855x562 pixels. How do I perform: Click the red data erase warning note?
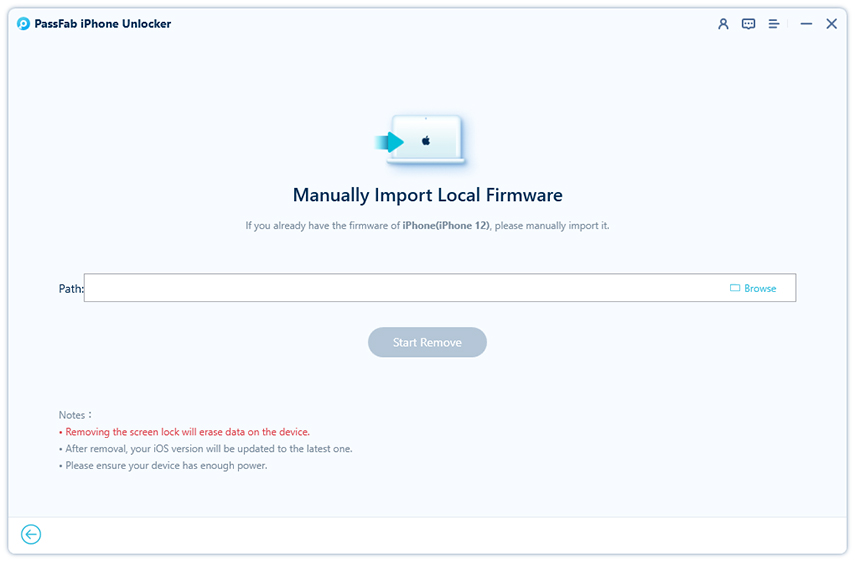pyautogui.click(x=185, y=432)
